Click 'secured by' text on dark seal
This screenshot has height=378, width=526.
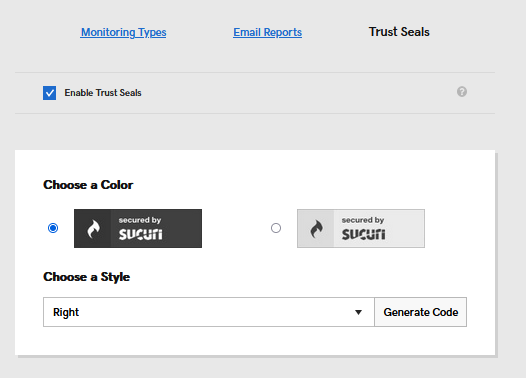pyautogui.click(x=140, y=220)
